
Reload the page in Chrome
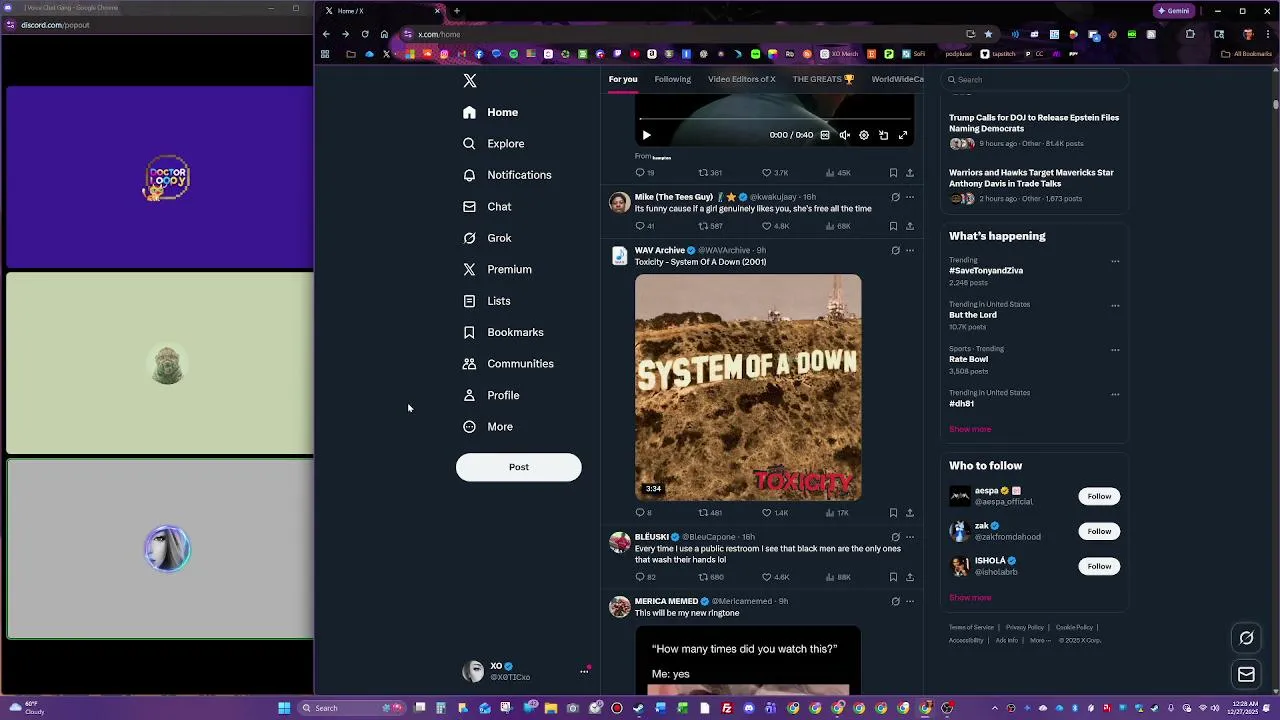point(365,34)
